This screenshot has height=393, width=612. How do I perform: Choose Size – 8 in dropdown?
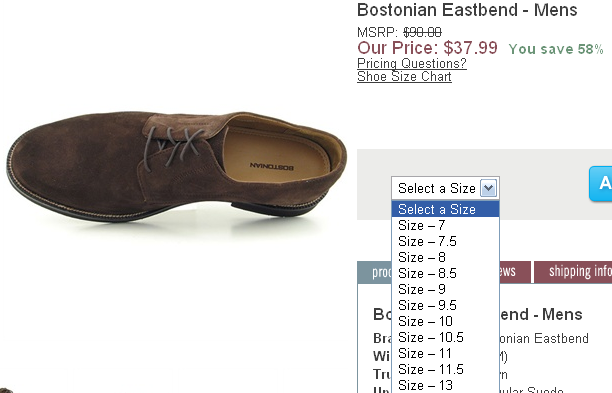pos(445,257)
